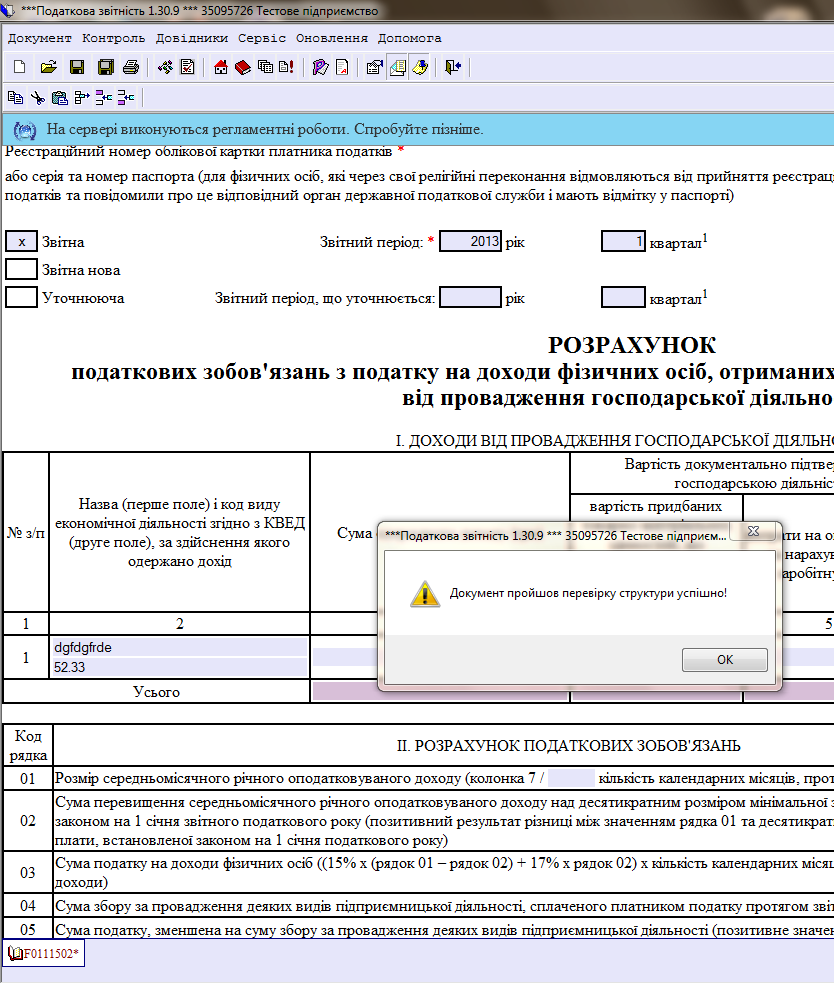Click the dgfdgfrde activity name field
The height and width of the screenshot is (984, 834).
(x=180, y=647)
